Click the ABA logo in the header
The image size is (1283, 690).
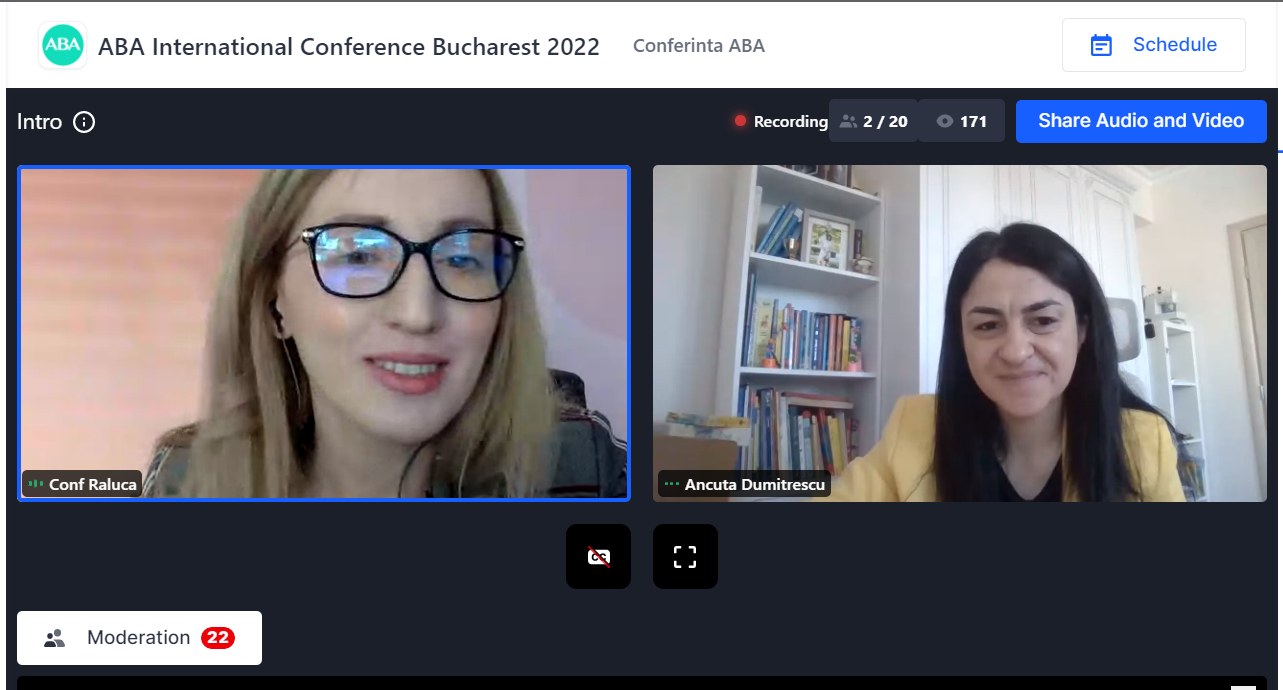[62, 46]
